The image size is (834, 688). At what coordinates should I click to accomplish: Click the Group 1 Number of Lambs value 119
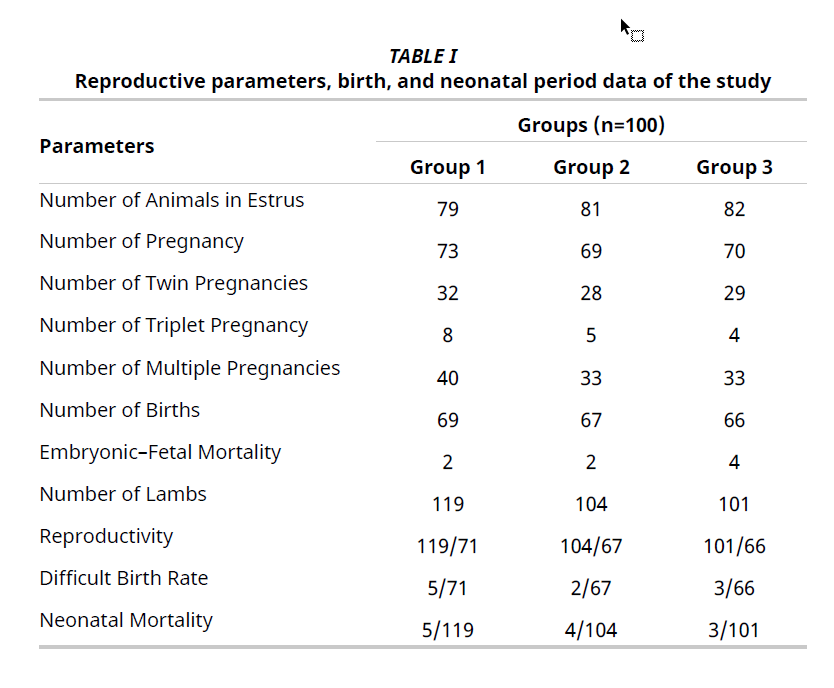coord(447,505)
